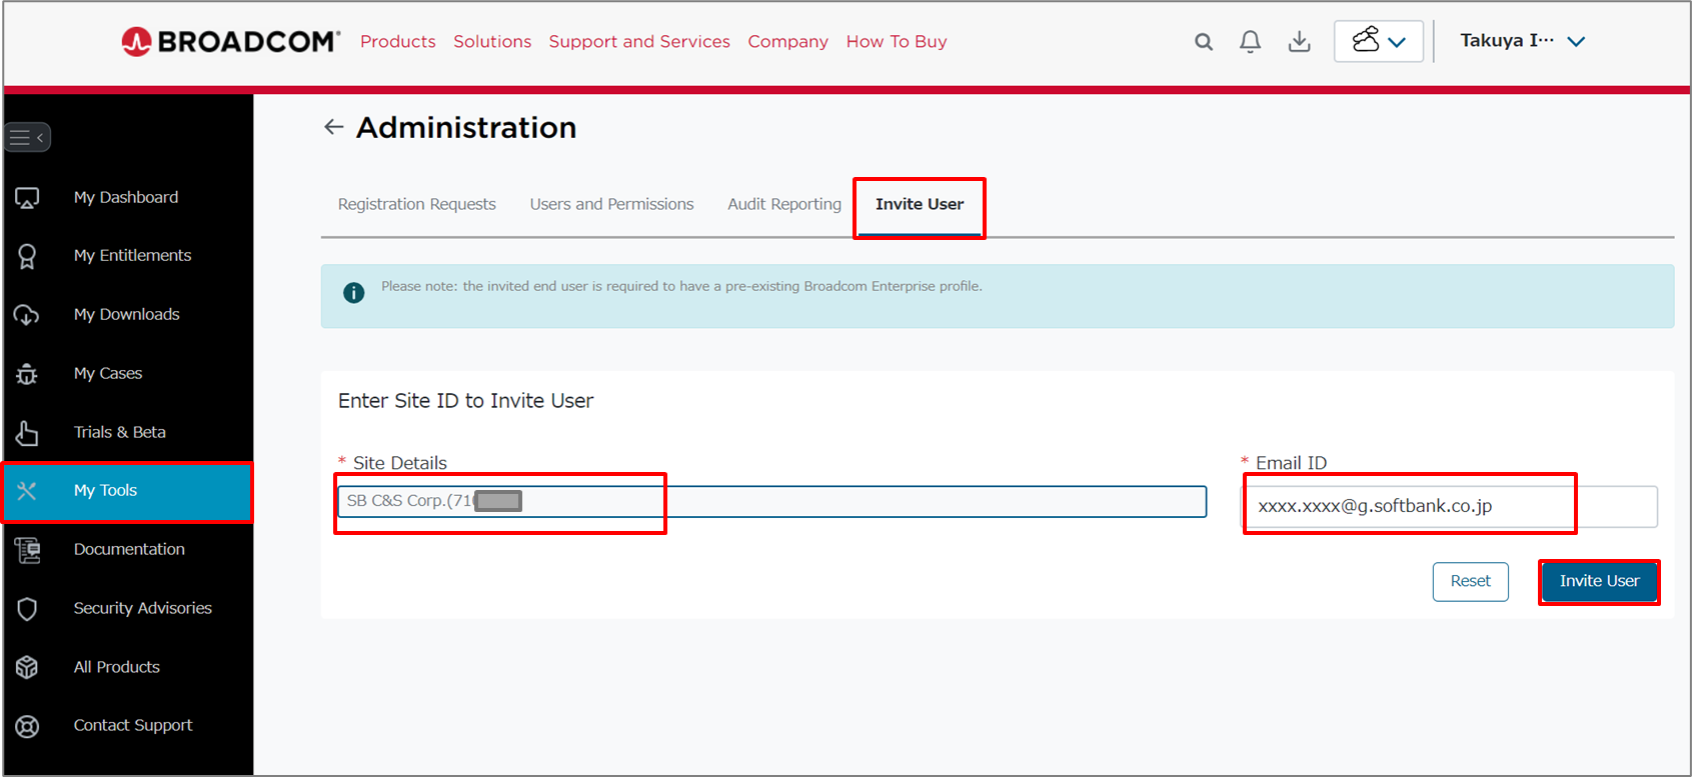Open Documentation in sidebar
Screen dimensions: 1692x777
[129, 550]
